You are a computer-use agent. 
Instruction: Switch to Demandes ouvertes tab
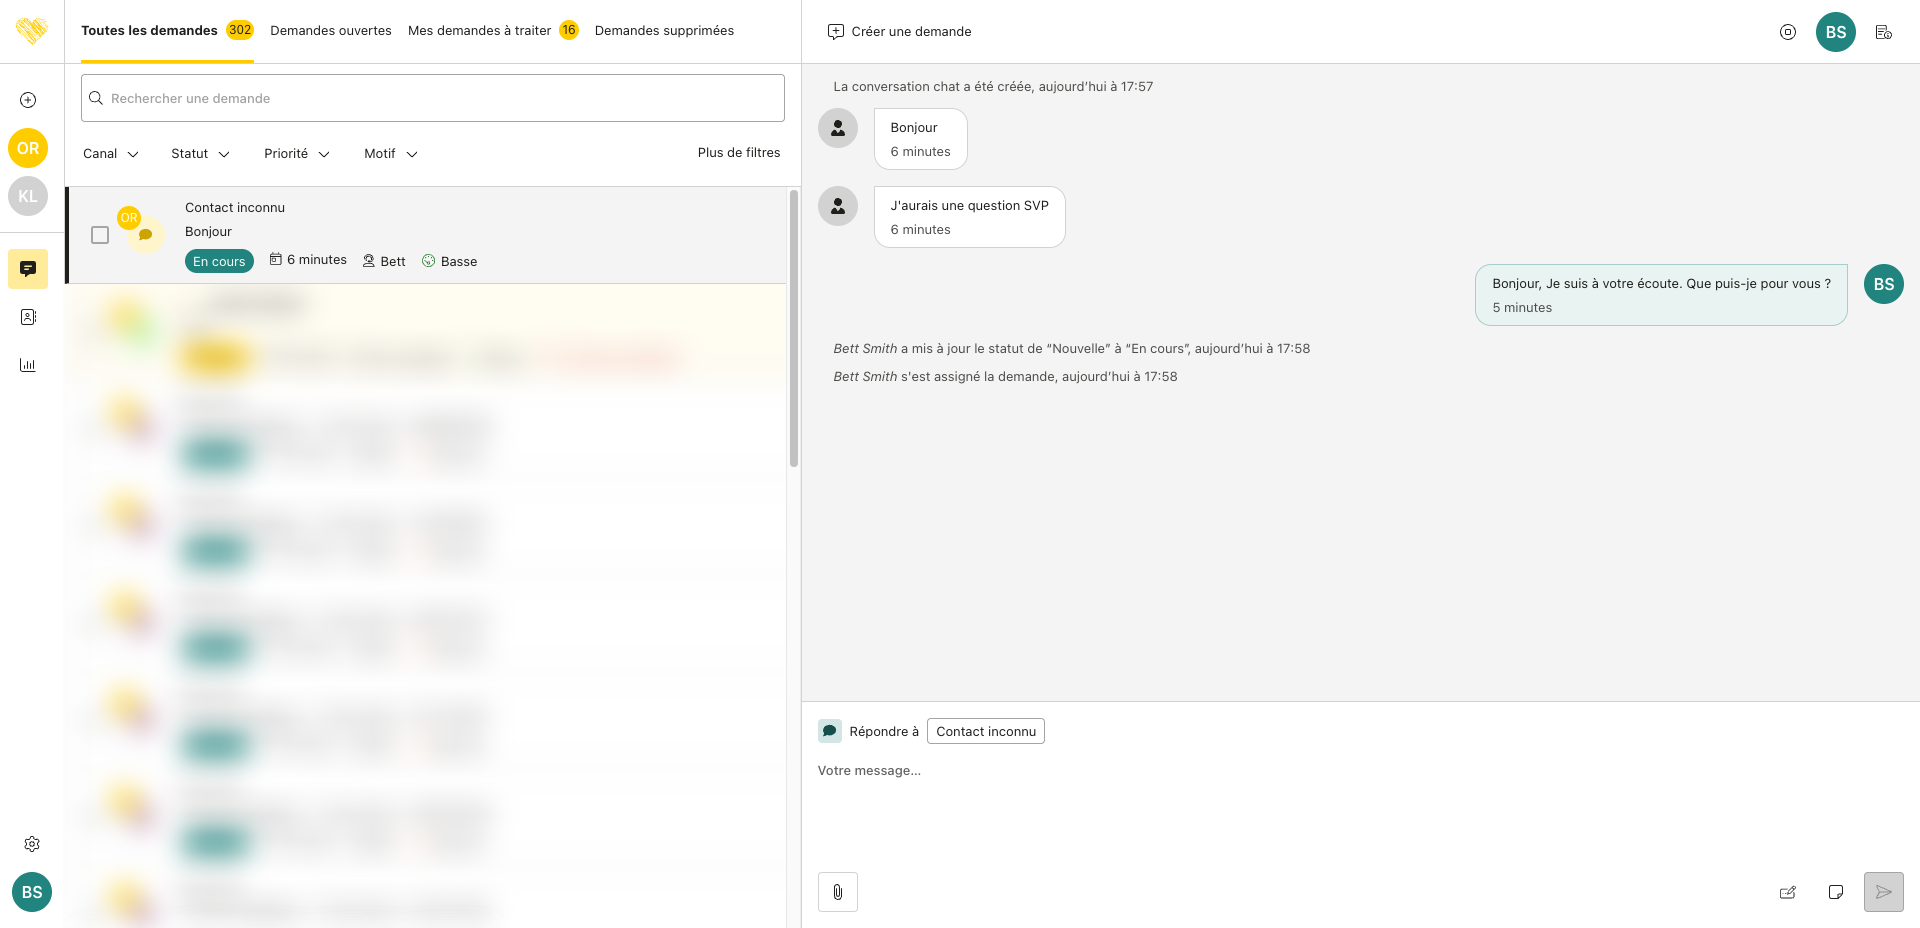[x=331, y=31]
